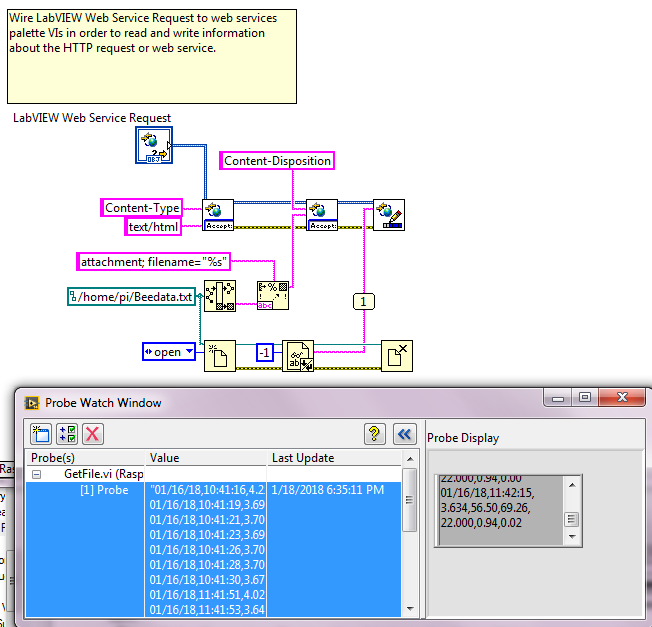Select the -1 numeric constant
The height and width of the screenshot is (627, 652).
pos(265,353)
